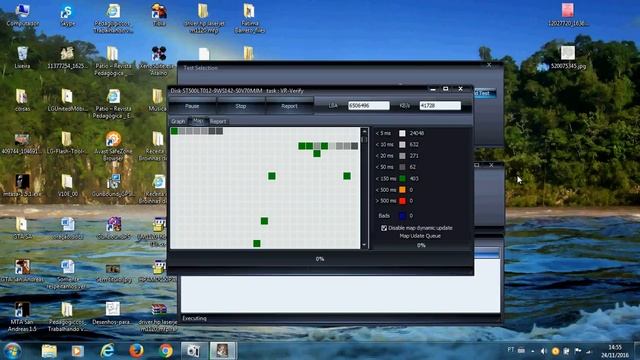
Task: Open Windows Media Player from taskbar
Action: pyautogui.click(x=78, y=351)
